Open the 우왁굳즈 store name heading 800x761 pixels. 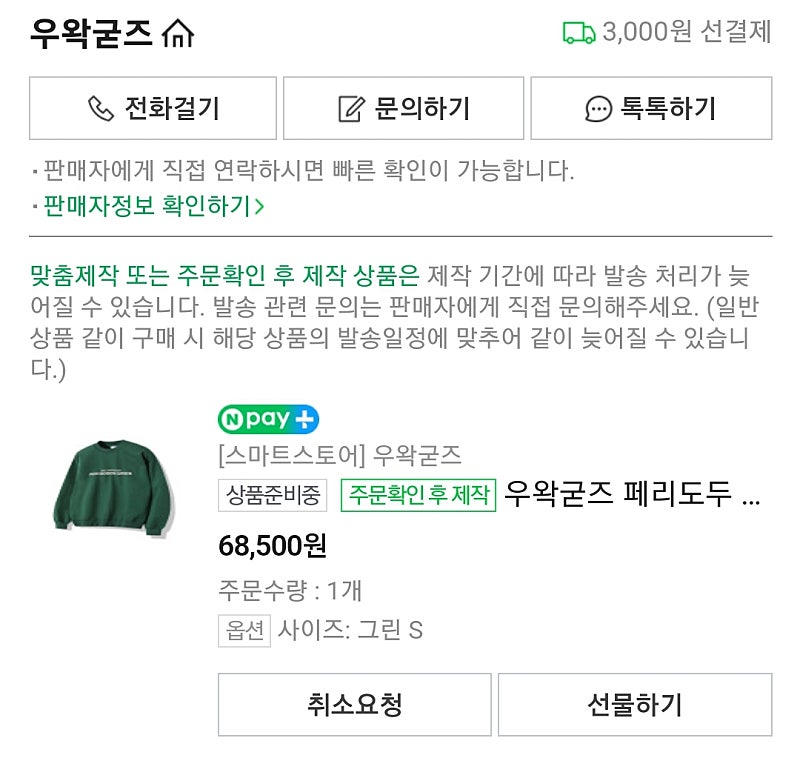(91, 34)
